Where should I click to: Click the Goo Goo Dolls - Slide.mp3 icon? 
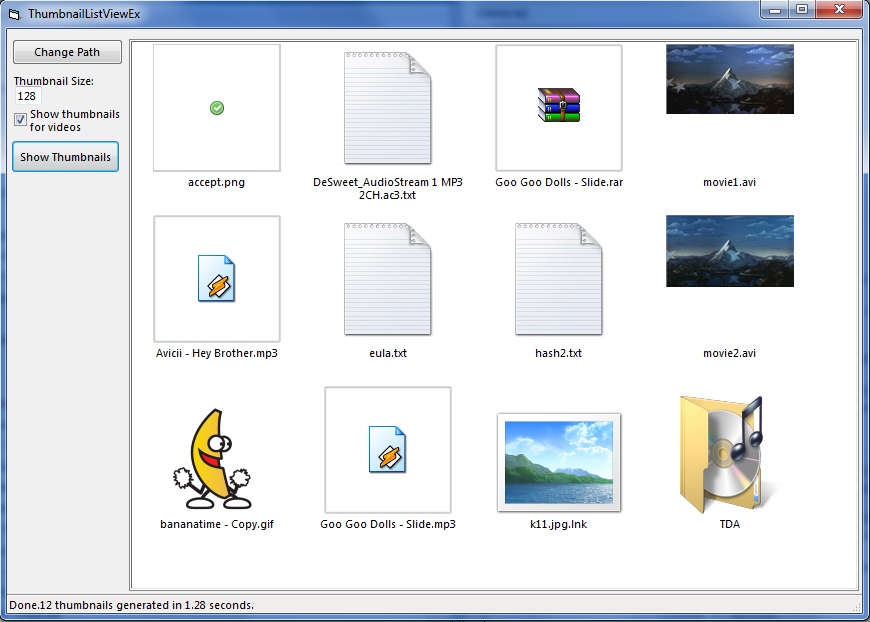[387, 450]
